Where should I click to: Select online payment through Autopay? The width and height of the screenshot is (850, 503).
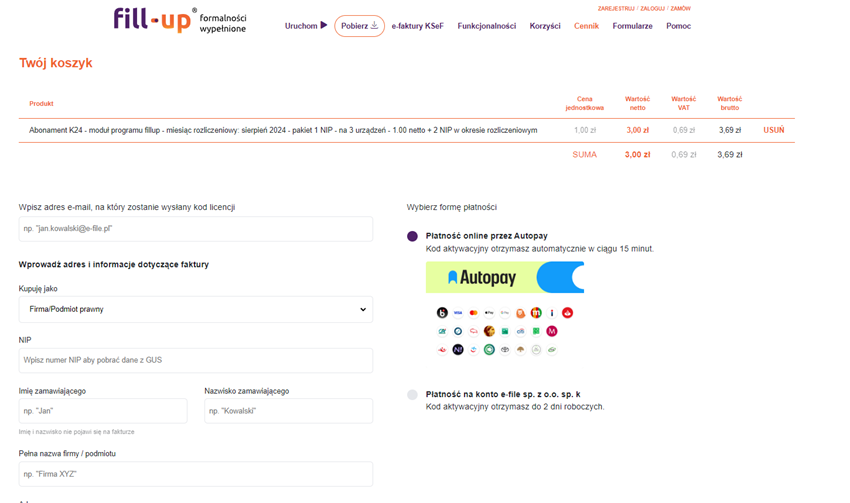click(x=413, y=236)
